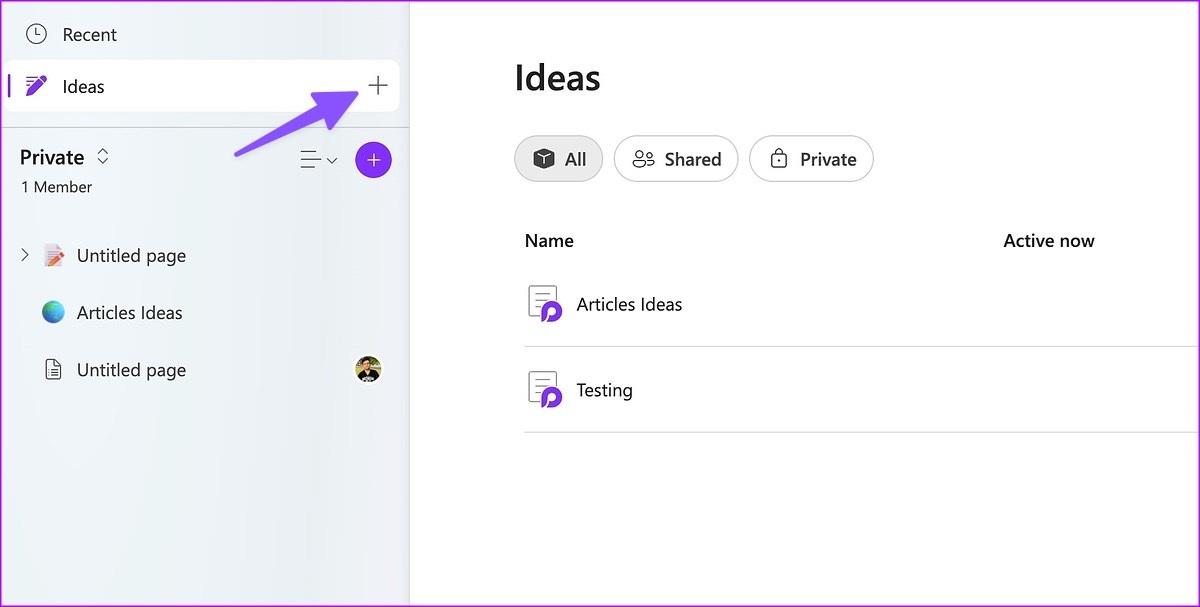
Task: Click the user avatar beside Untitled page
Action: [368, 370]
